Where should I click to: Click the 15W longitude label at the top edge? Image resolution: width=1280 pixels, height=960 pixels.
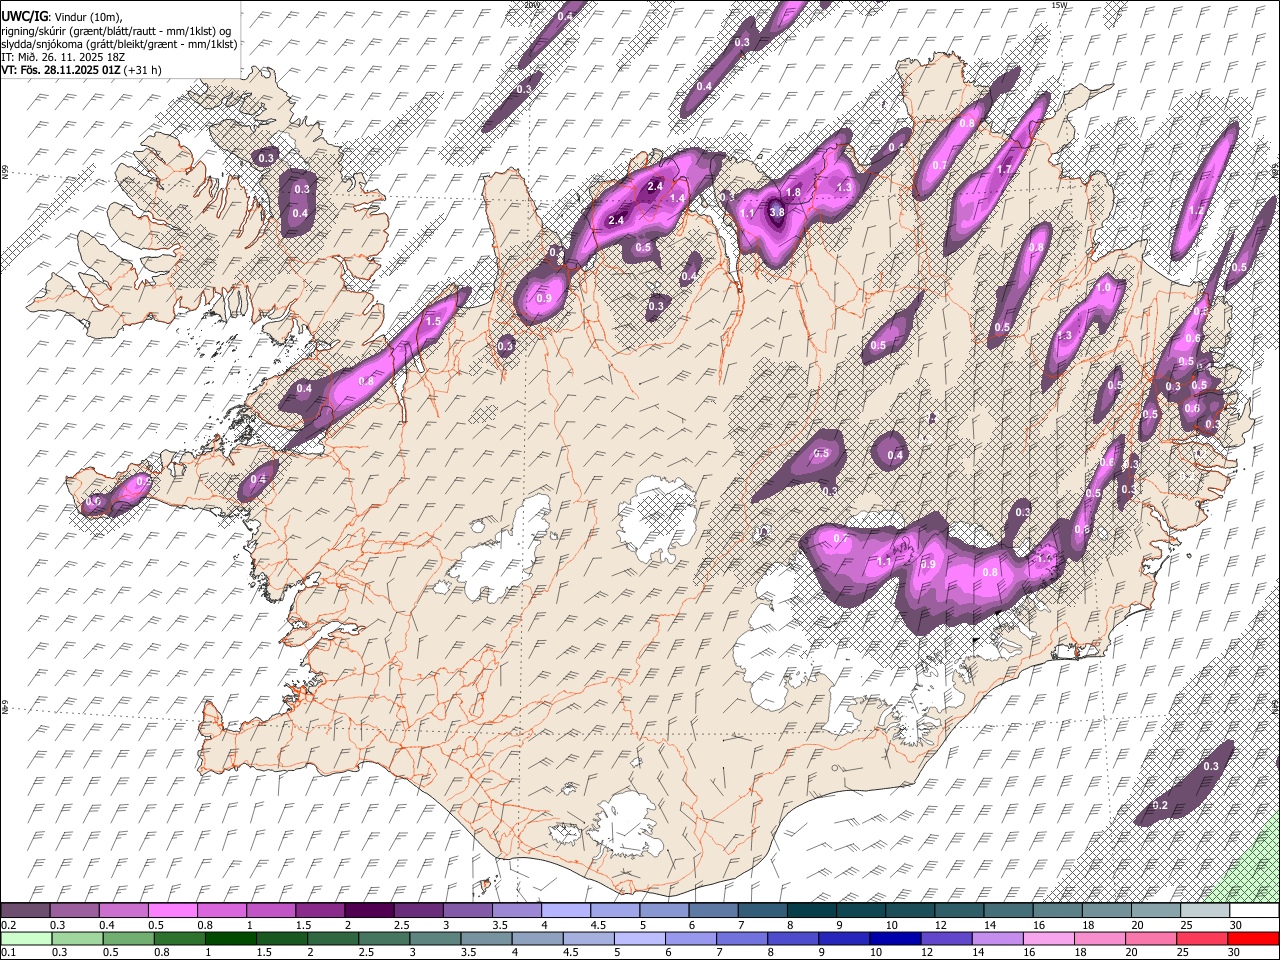[x=1060, y=5]
